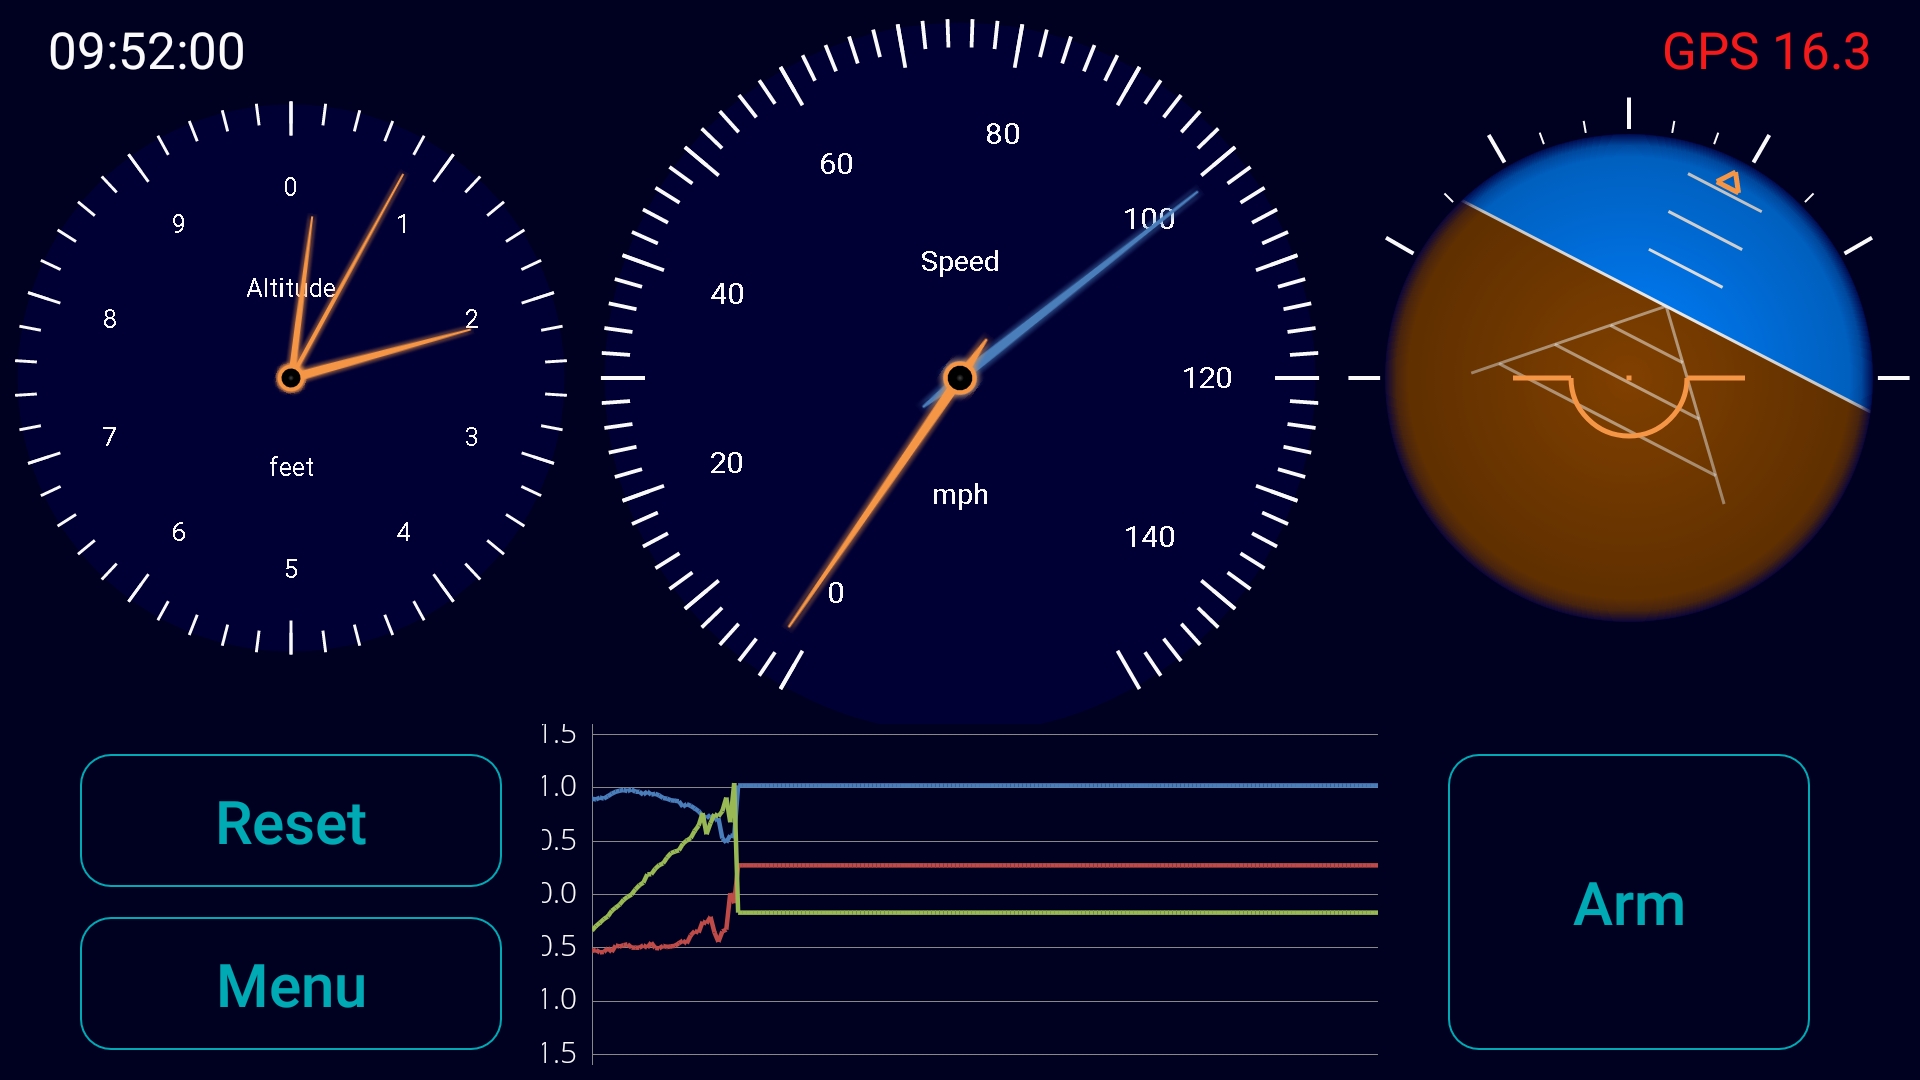Click the speedometer center hub
The width and height of the screenshot is (1920, 1080).
[959, 378]
